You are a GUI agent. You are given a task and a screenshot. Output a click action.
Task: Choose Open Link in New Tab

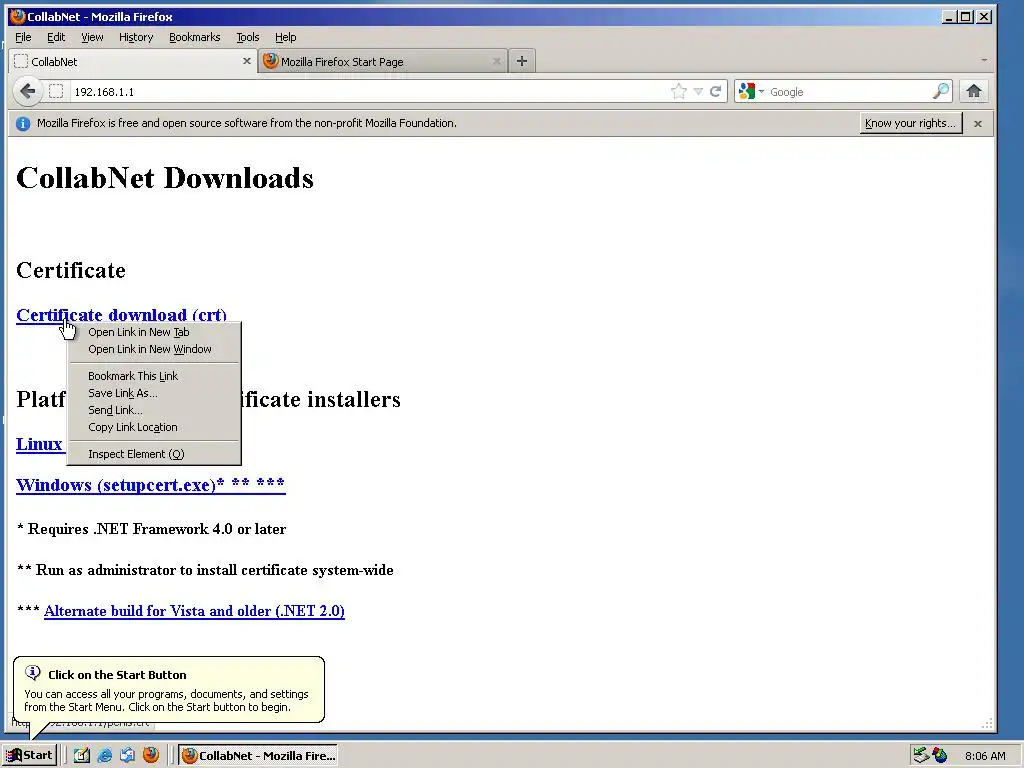[x=154, y=332]
